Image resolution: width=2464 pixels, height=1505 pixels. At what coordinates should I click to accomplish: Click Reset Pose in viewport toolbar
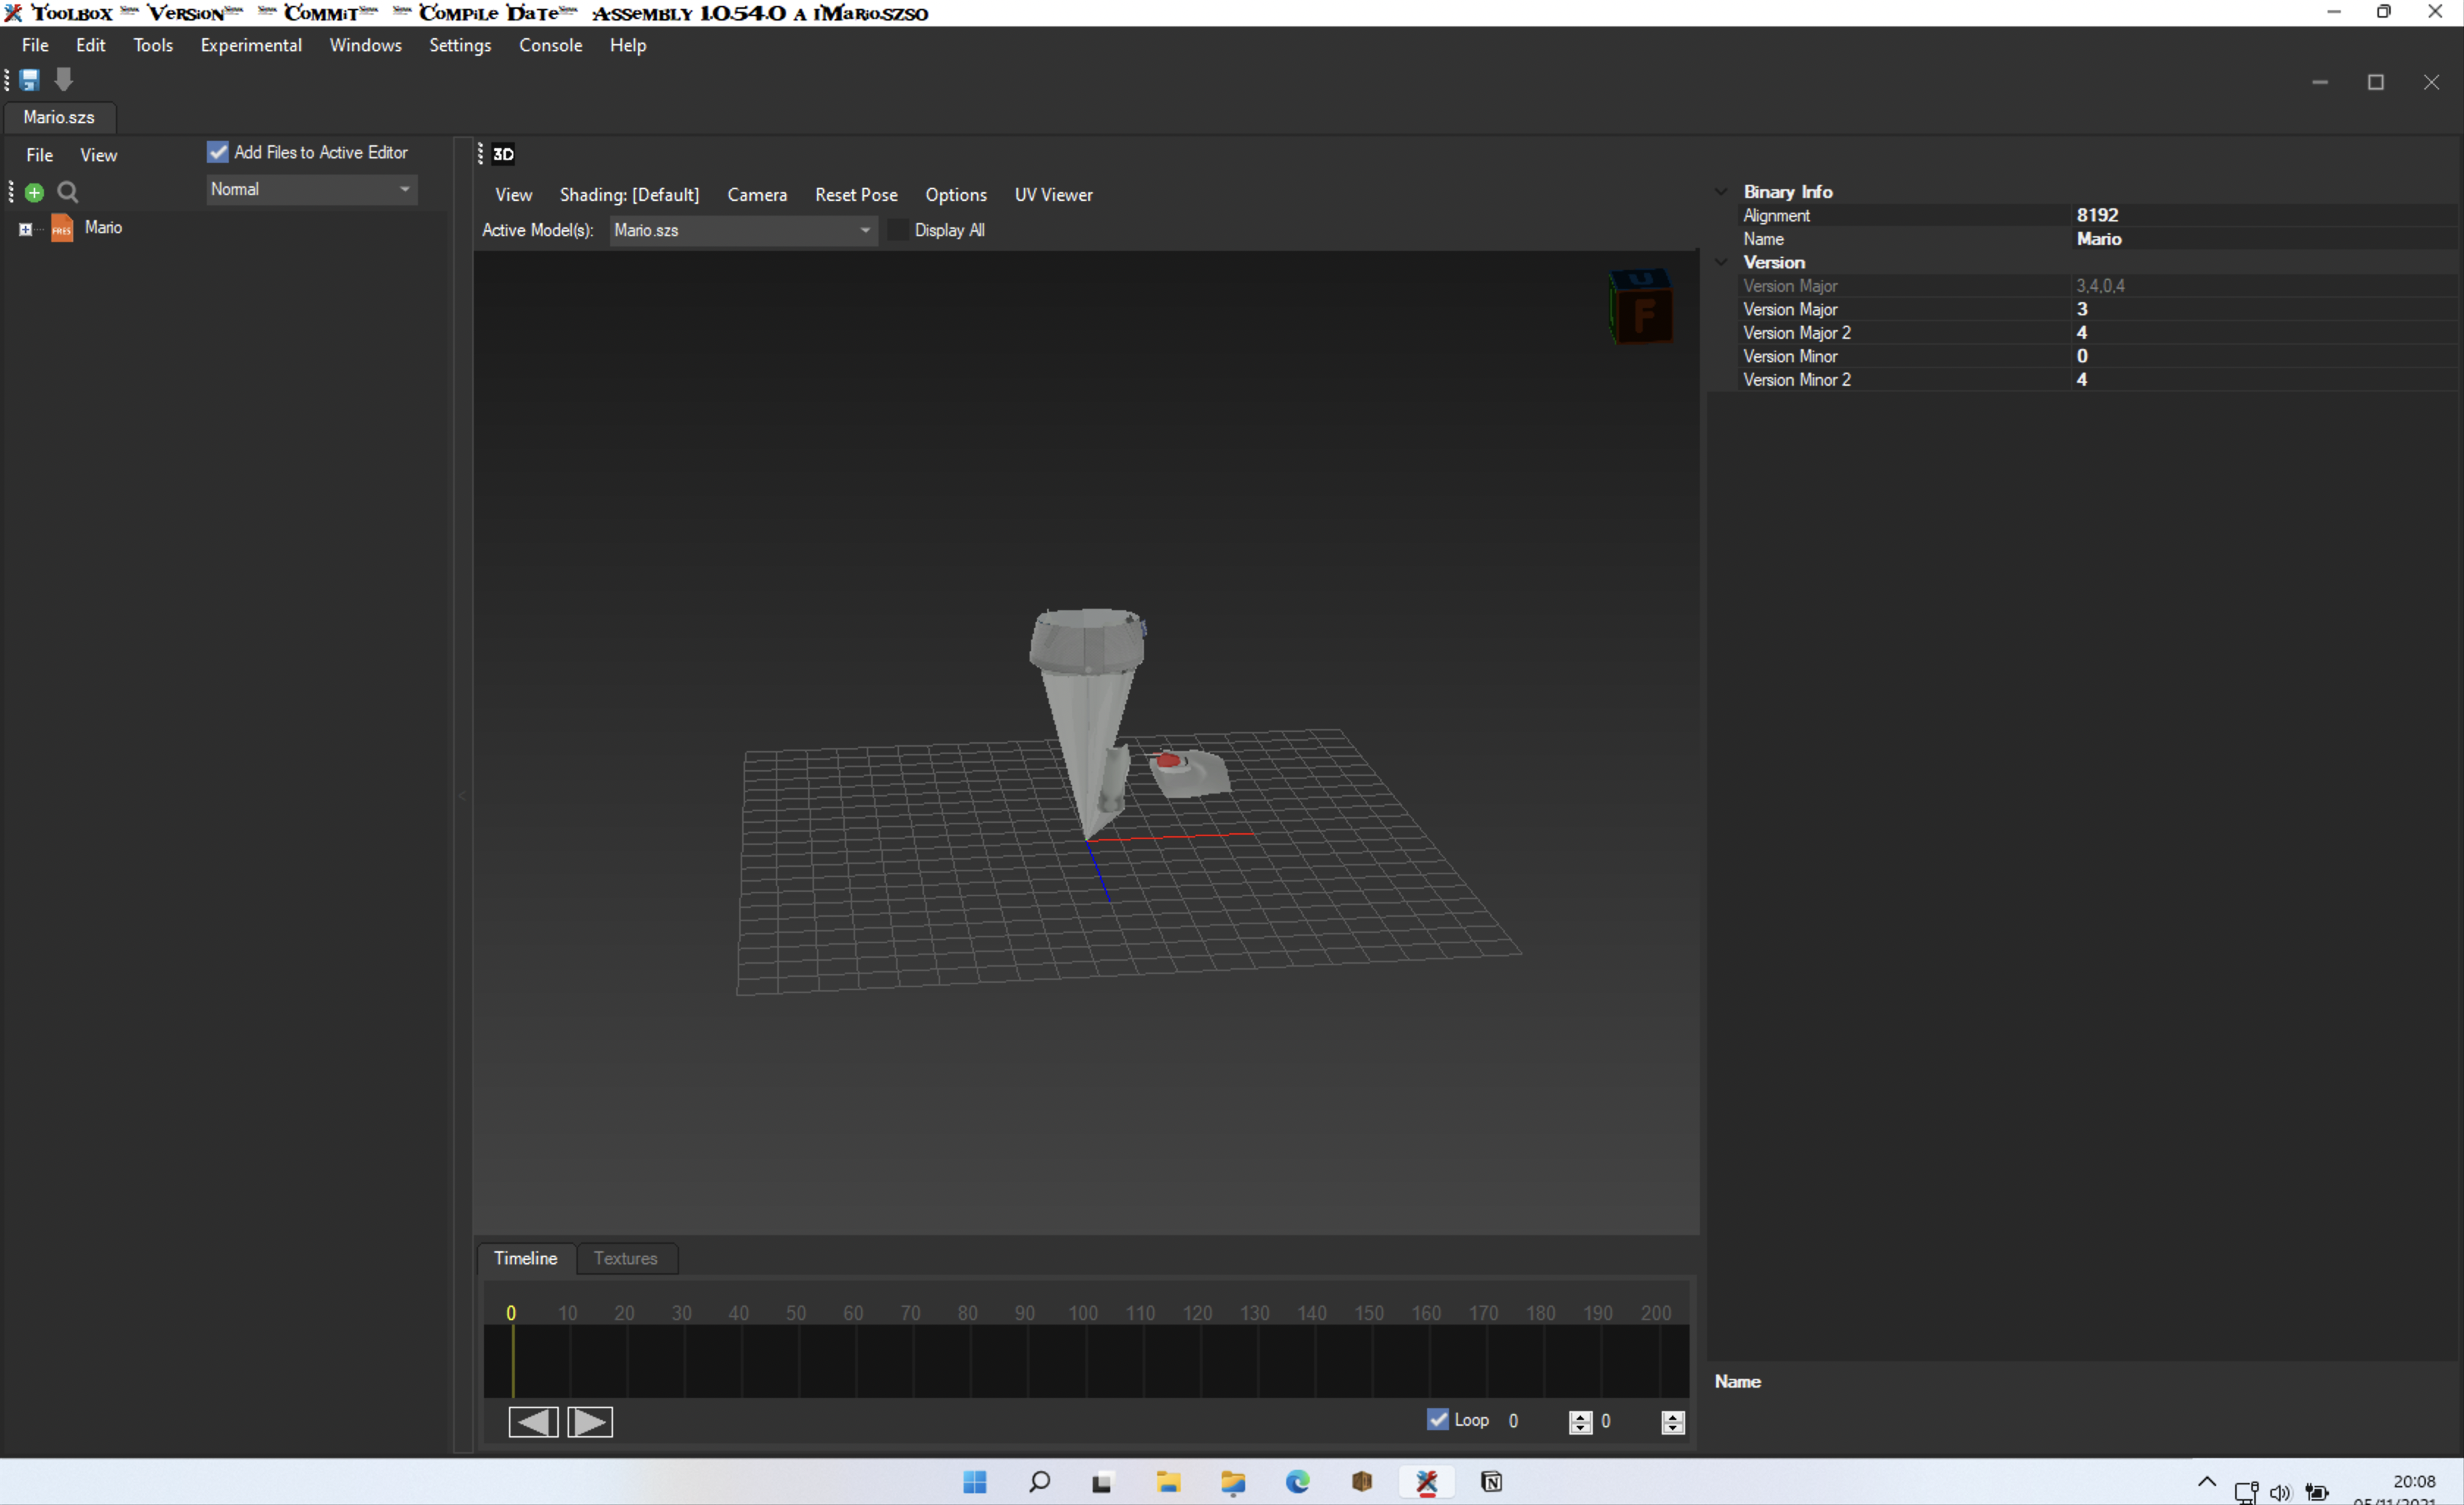coord(856,195)
